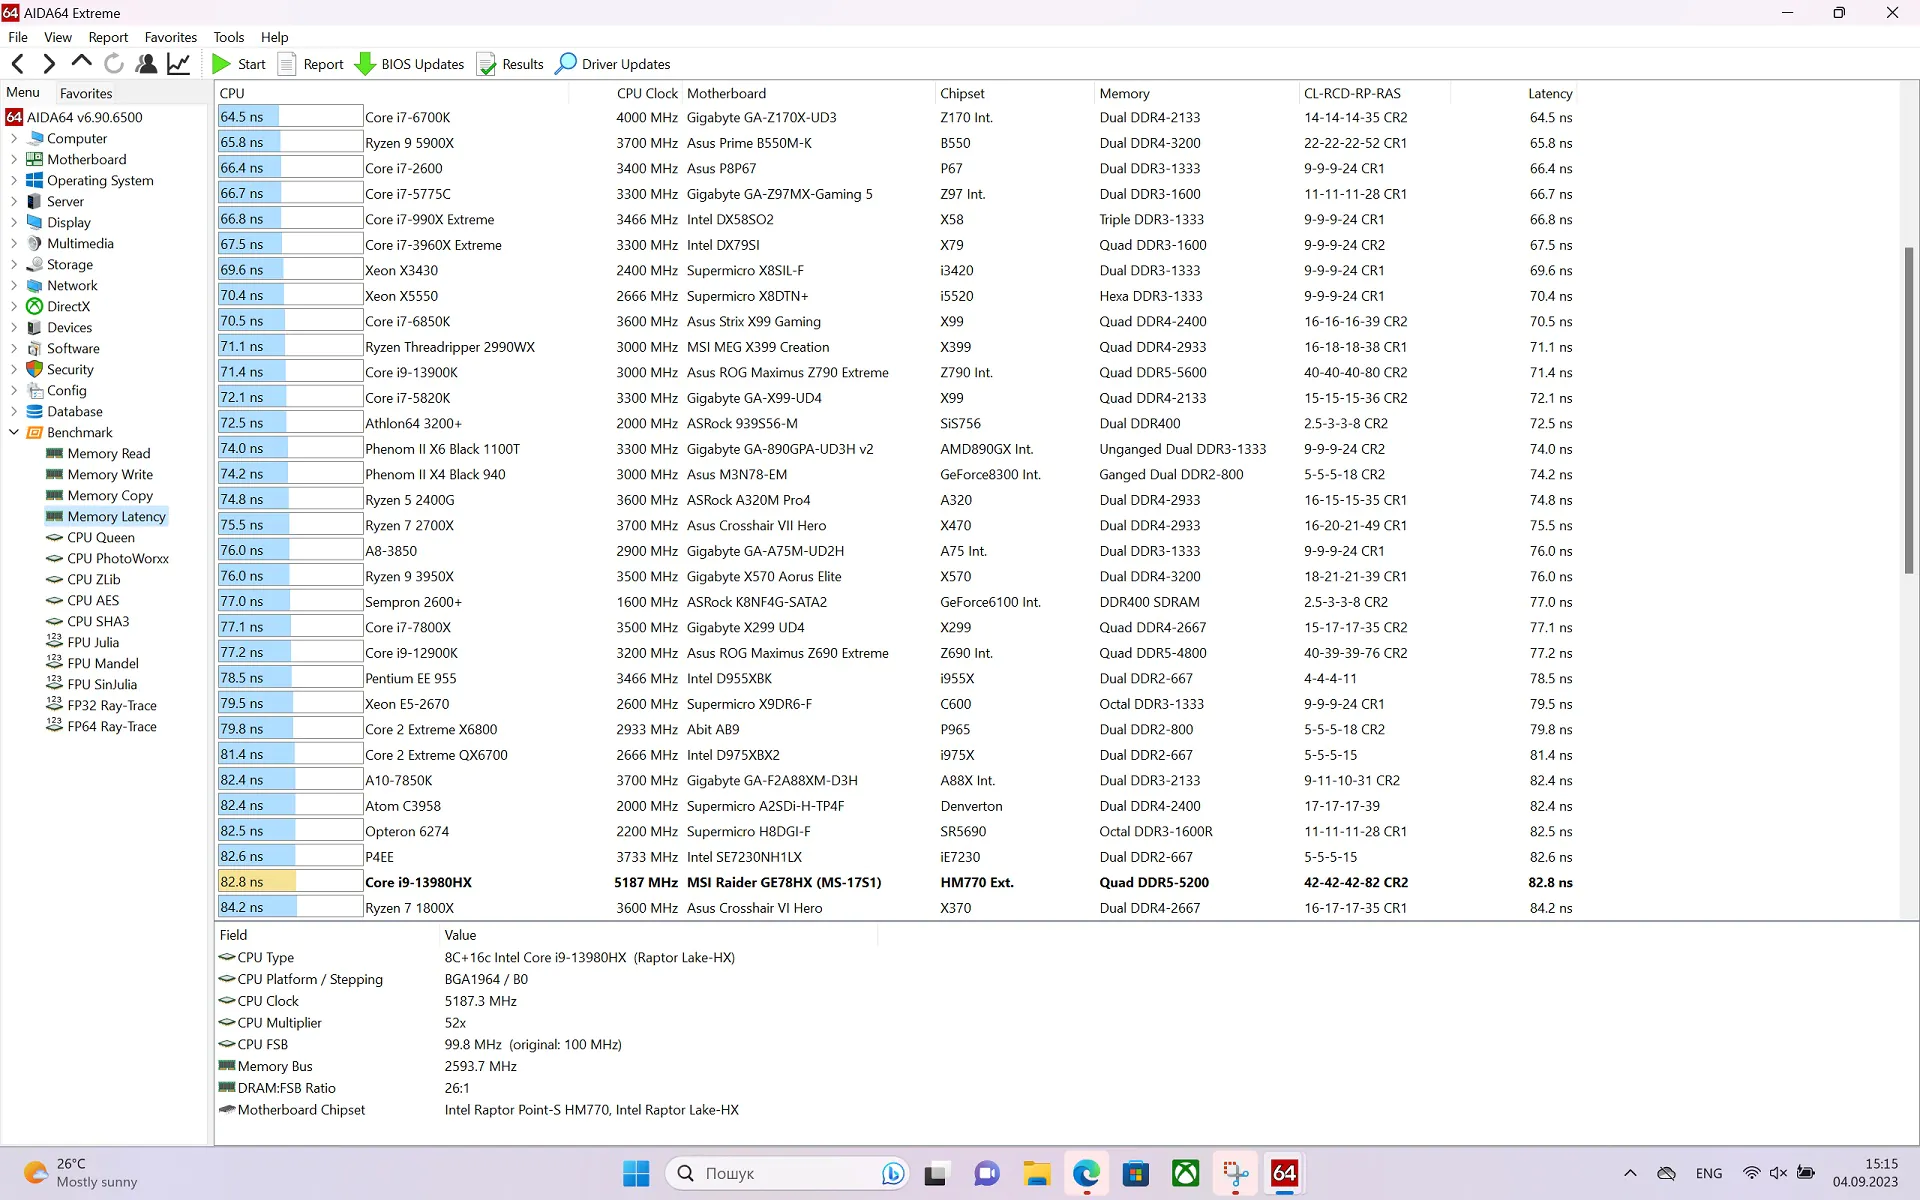Expand the Storage tree node
The width and height of the screenshot is (1920, 1200).
click(x=14, y=265)
